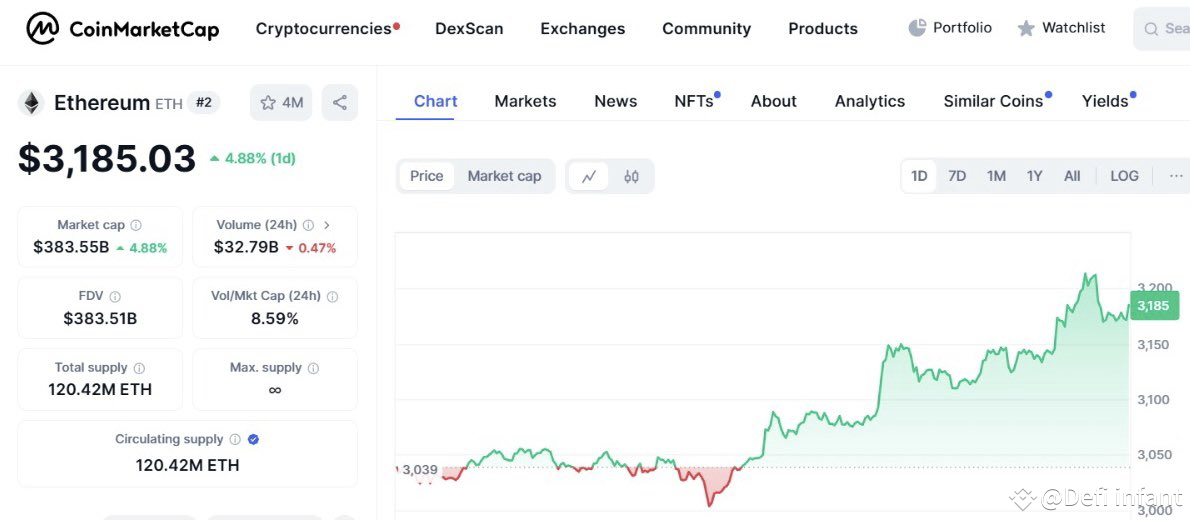Open the Watchlist star icon

click(x=1026, y=28)
